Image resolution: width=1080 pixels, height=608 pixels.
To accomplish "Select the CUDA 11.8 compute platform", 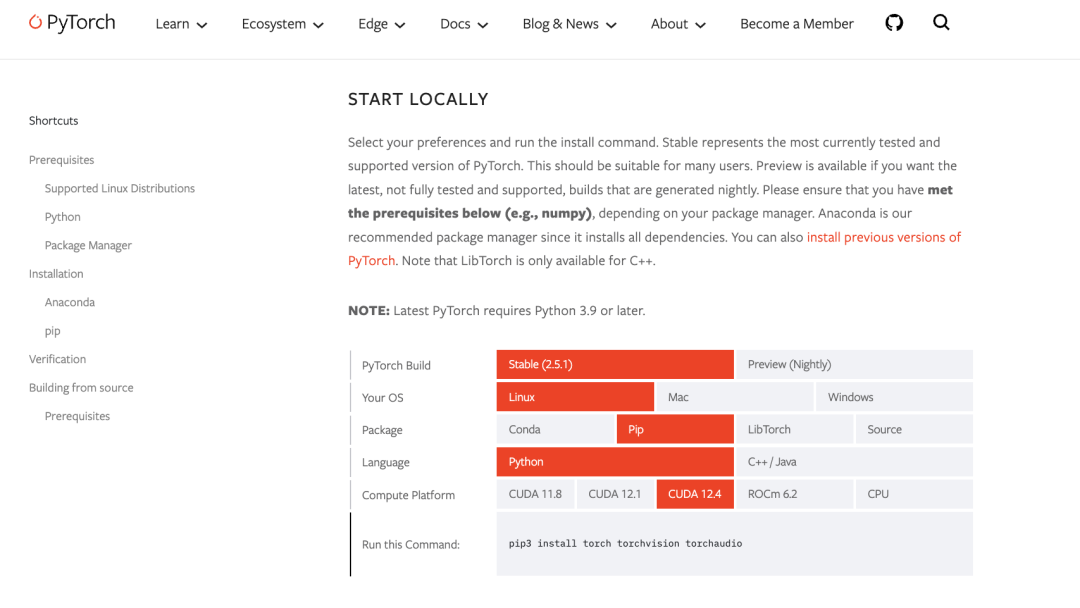I will (535, 494).
